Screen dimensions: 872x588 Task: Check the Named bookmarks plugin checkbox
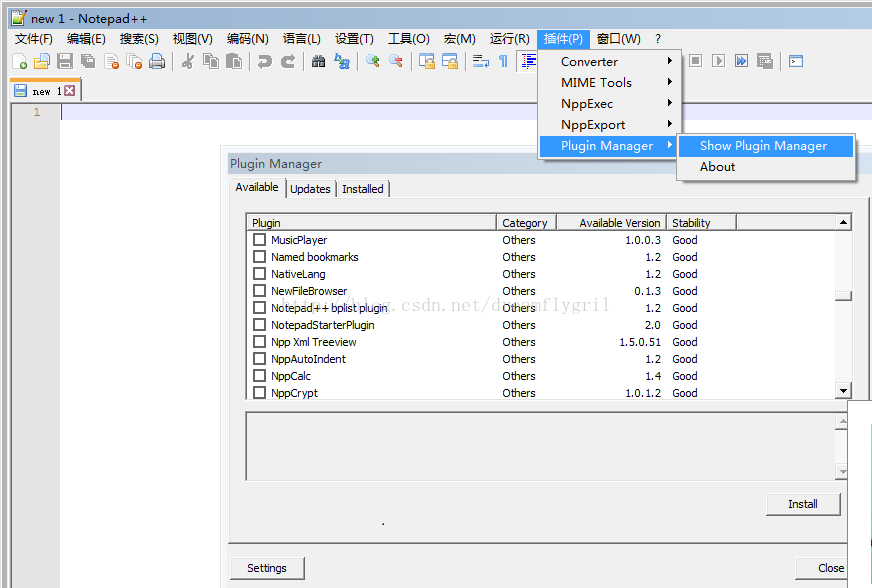click(259, 256)
